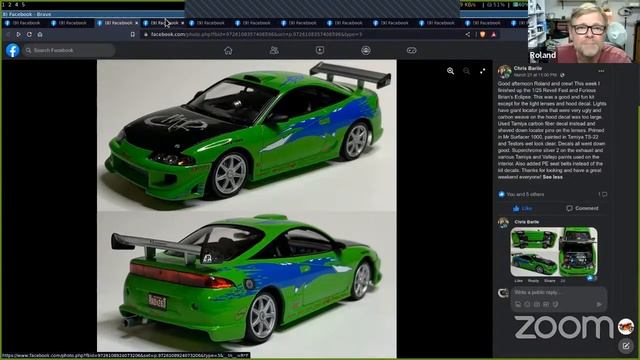Click the new message compose icon
This screenshot has width=640, height=360.
tap(626, 347)
